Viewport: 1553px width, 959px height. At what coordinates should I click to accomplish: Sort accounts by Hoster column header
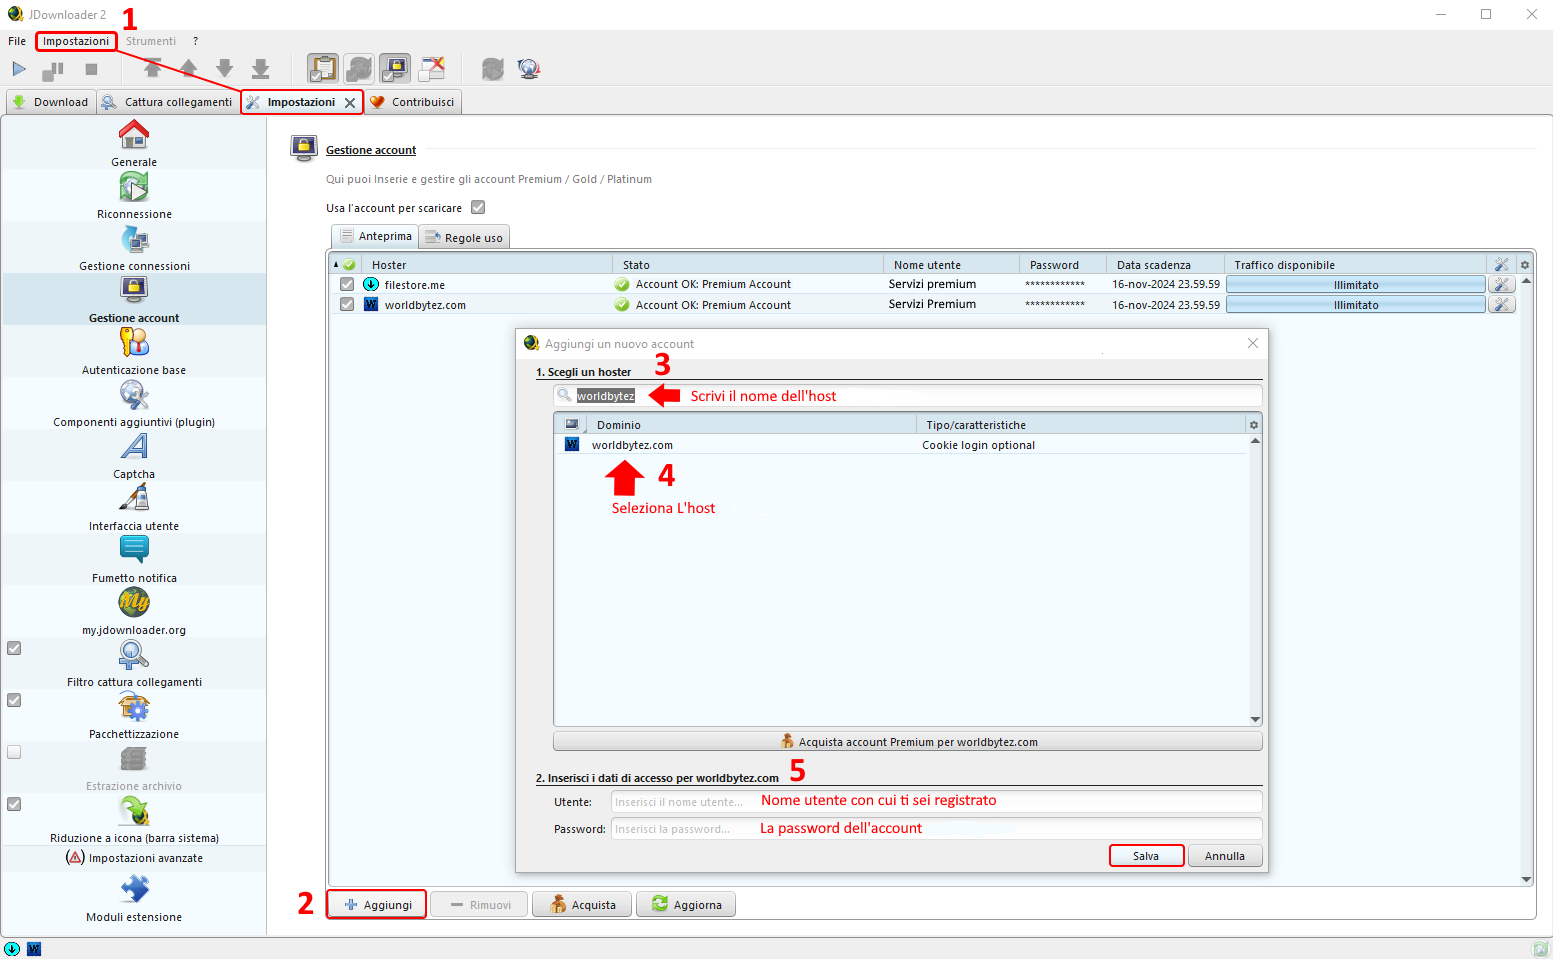[x=488, y=264]
